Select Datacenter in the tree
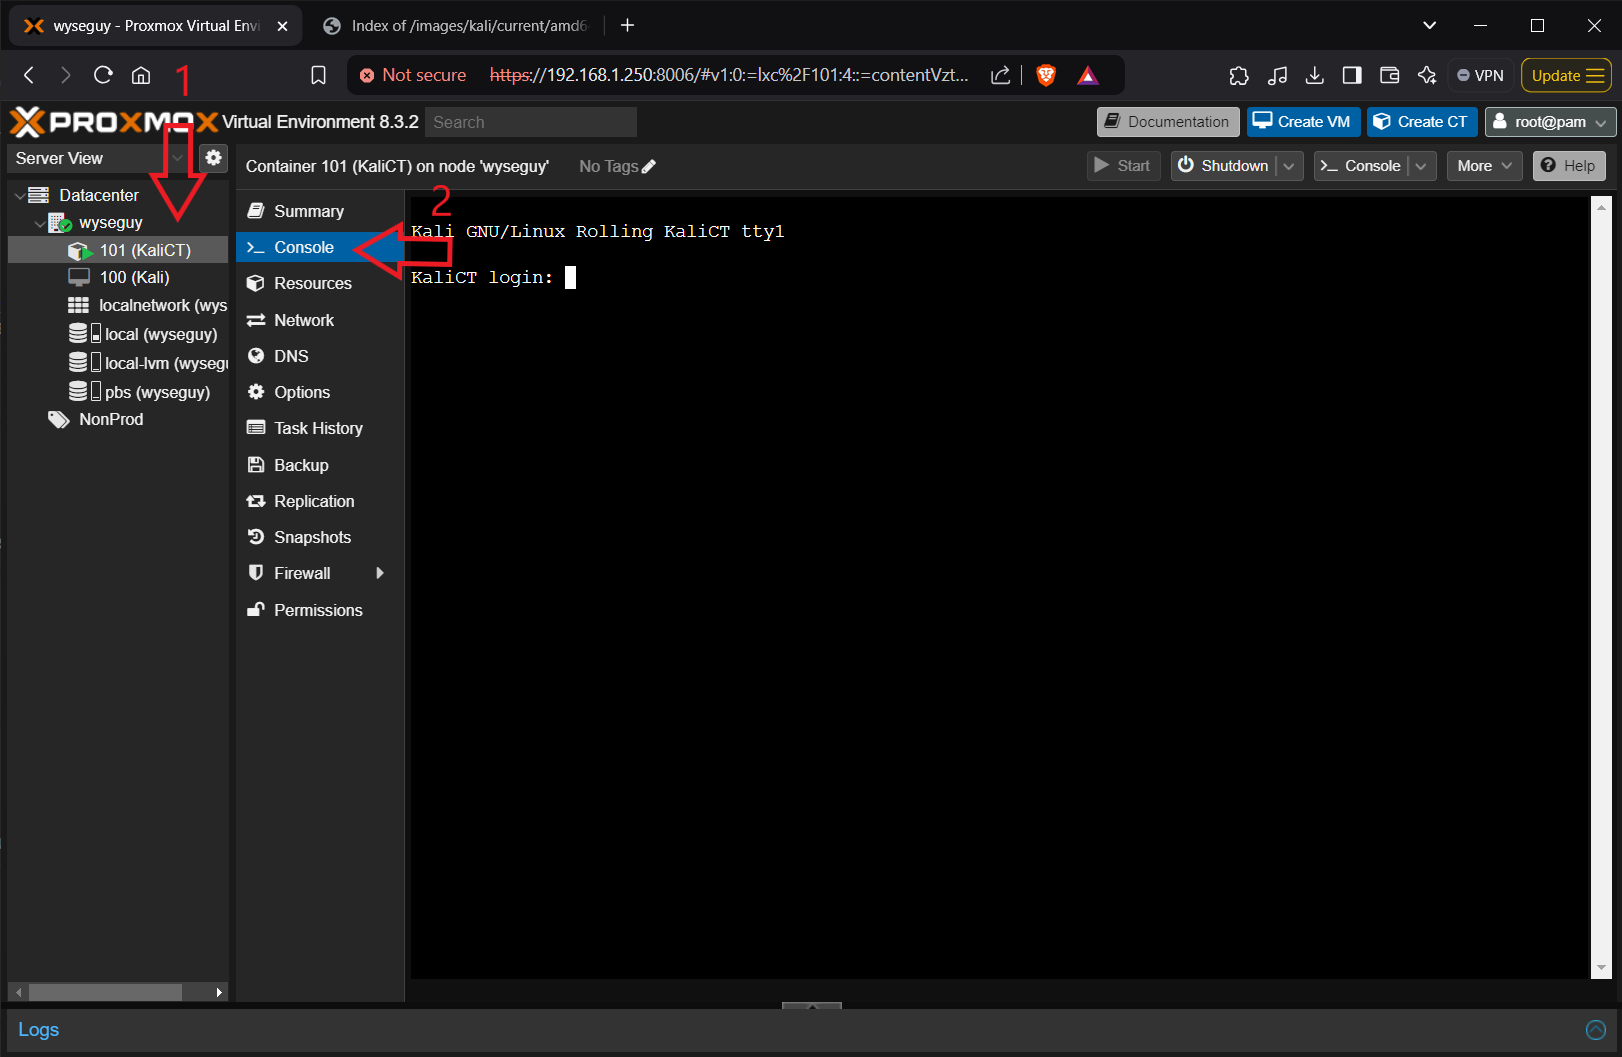The width and height of the screenshot is (1622, 1057). (x=98, y=195)
